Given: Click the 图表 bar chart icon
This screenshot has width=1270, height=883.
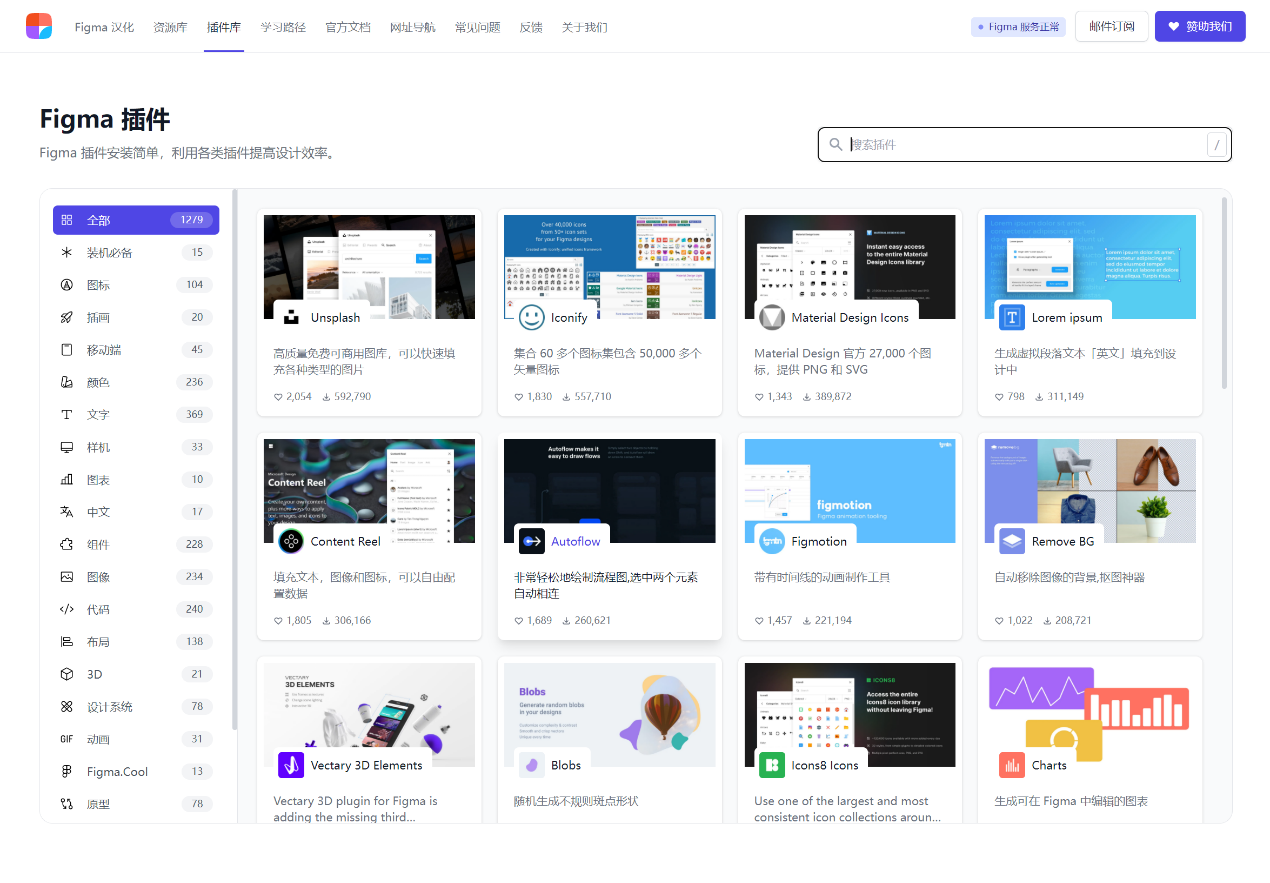Looking at the screenshot, I should (67, 479).
